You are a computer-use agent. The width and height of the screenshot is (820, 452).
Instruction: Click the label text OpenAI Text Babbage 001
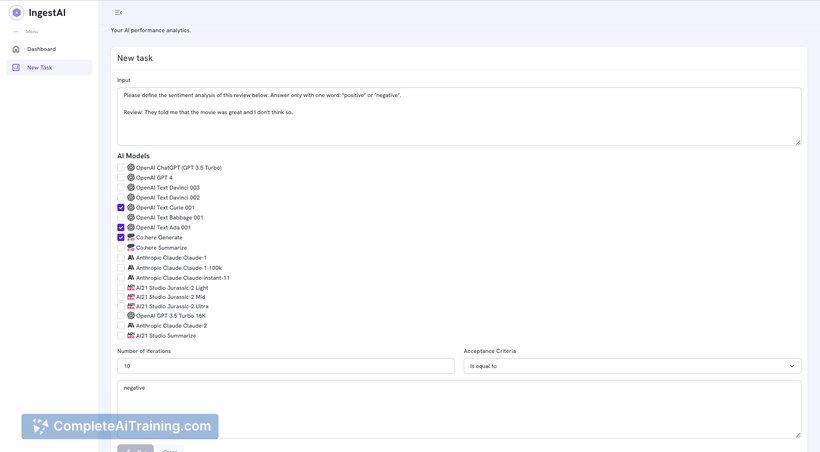tap(169, 218)
